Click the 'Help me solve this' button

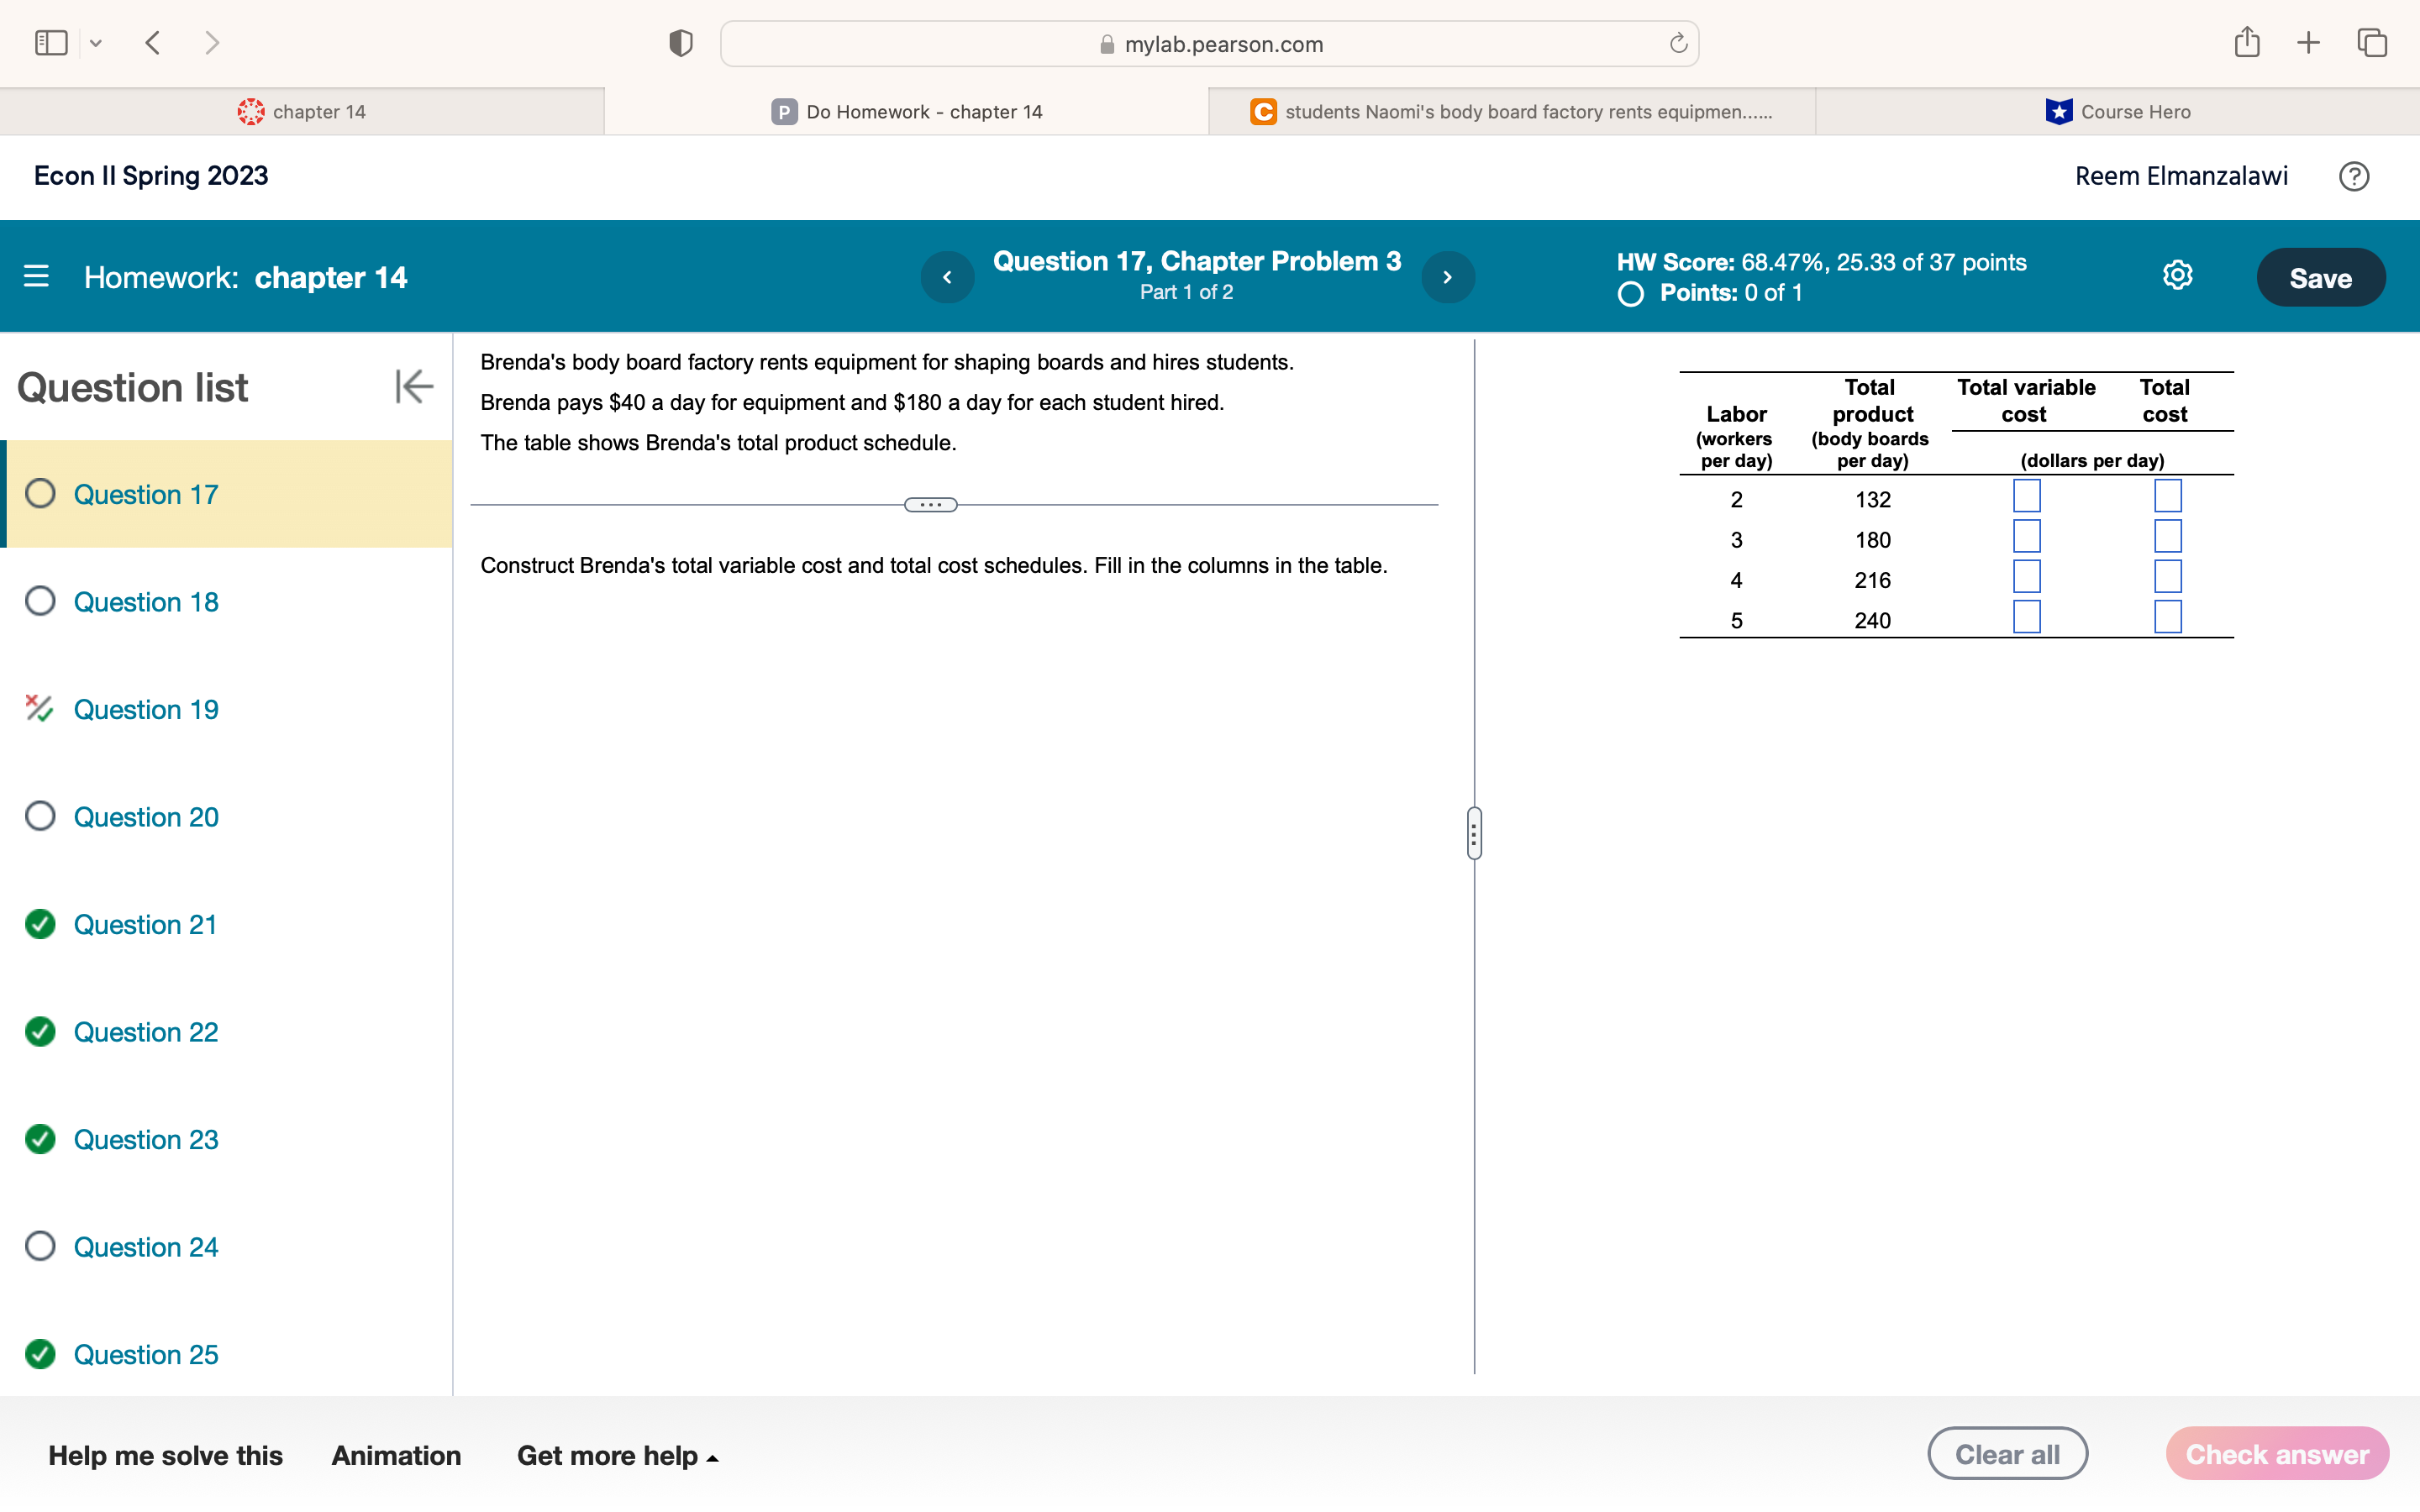tap(164, 1455)
